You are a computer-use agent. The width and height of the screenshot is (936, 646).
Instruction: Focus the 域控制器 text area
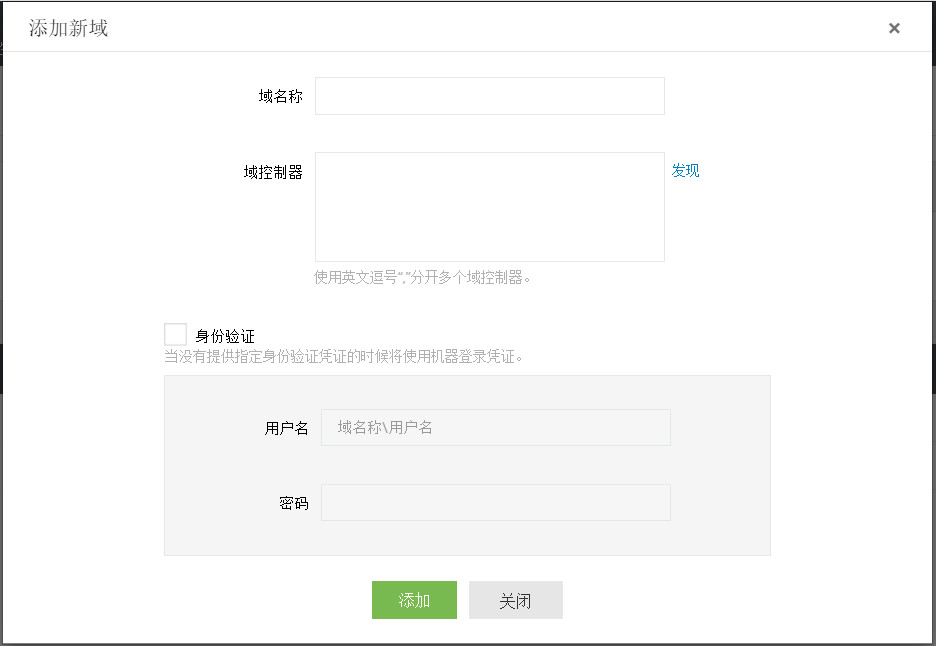point(489,207)
